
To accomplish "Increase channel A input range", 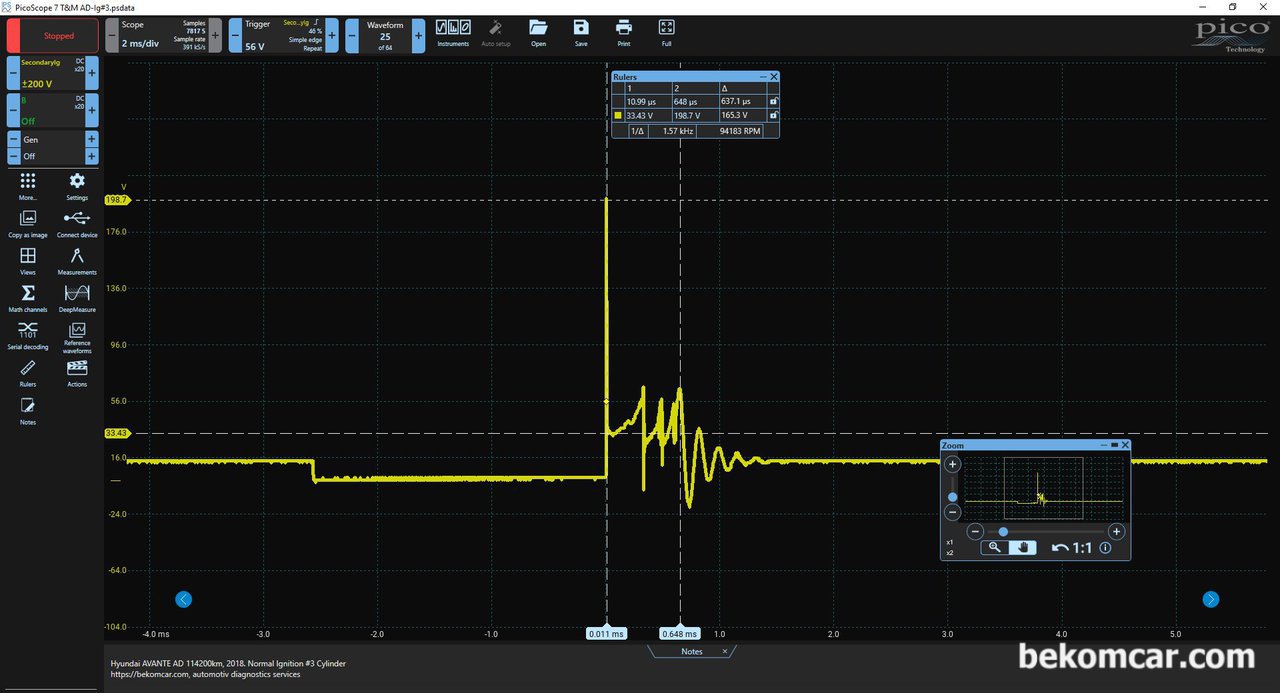I will point(92,73).
